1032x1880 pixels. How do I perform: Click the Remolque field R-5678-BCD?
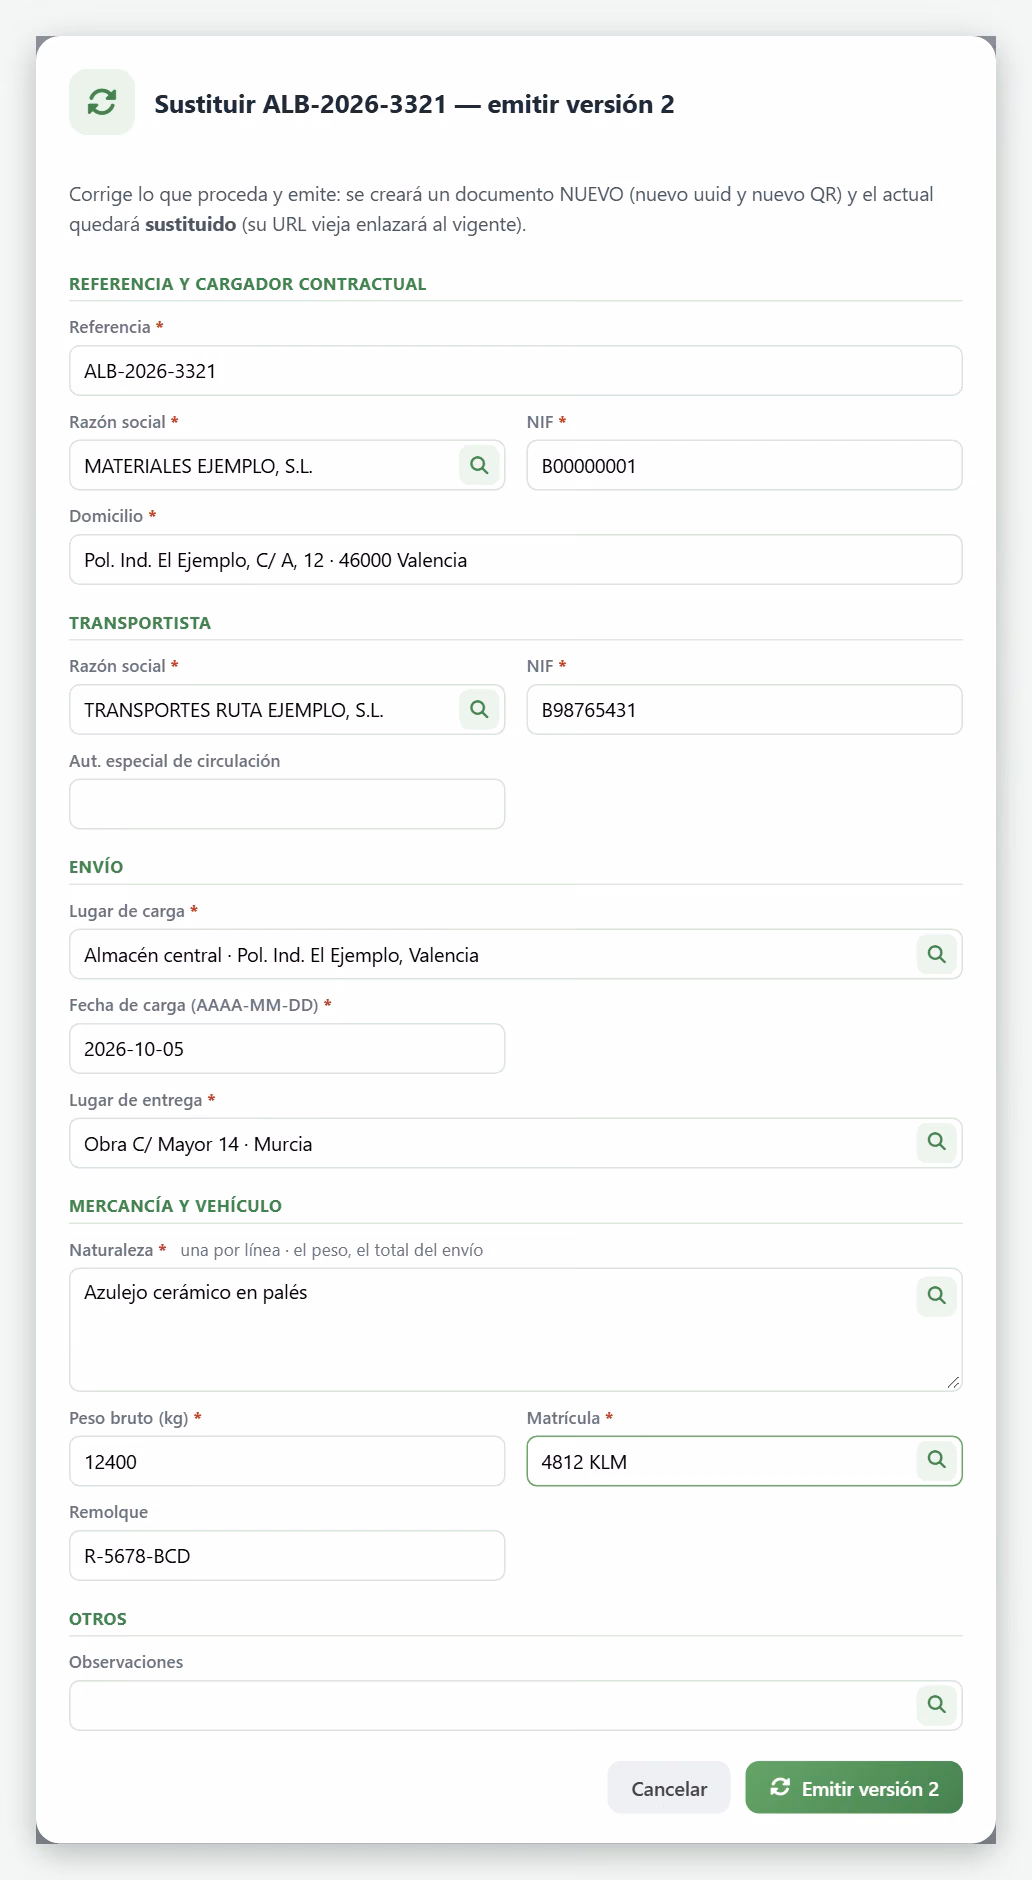(x=287, y=1556)
